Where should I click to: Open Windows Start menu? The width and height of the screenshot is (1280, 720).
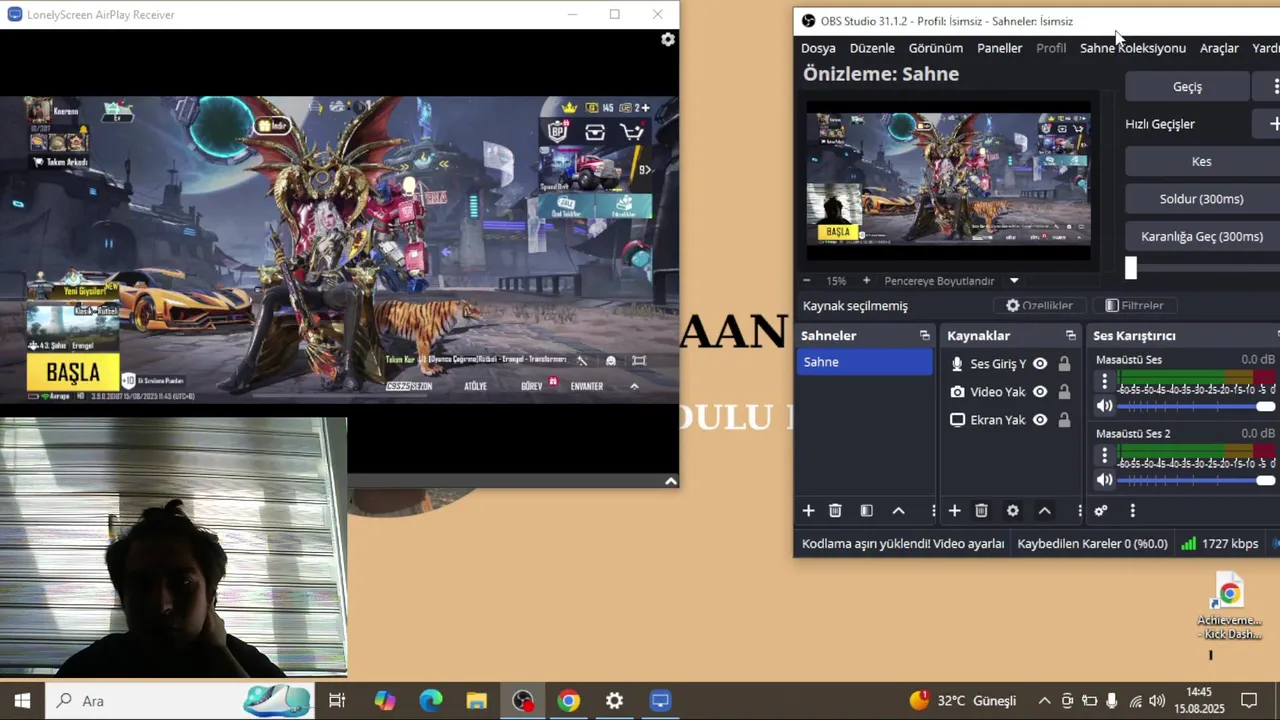pyautogui.click(x=22, y=701)
